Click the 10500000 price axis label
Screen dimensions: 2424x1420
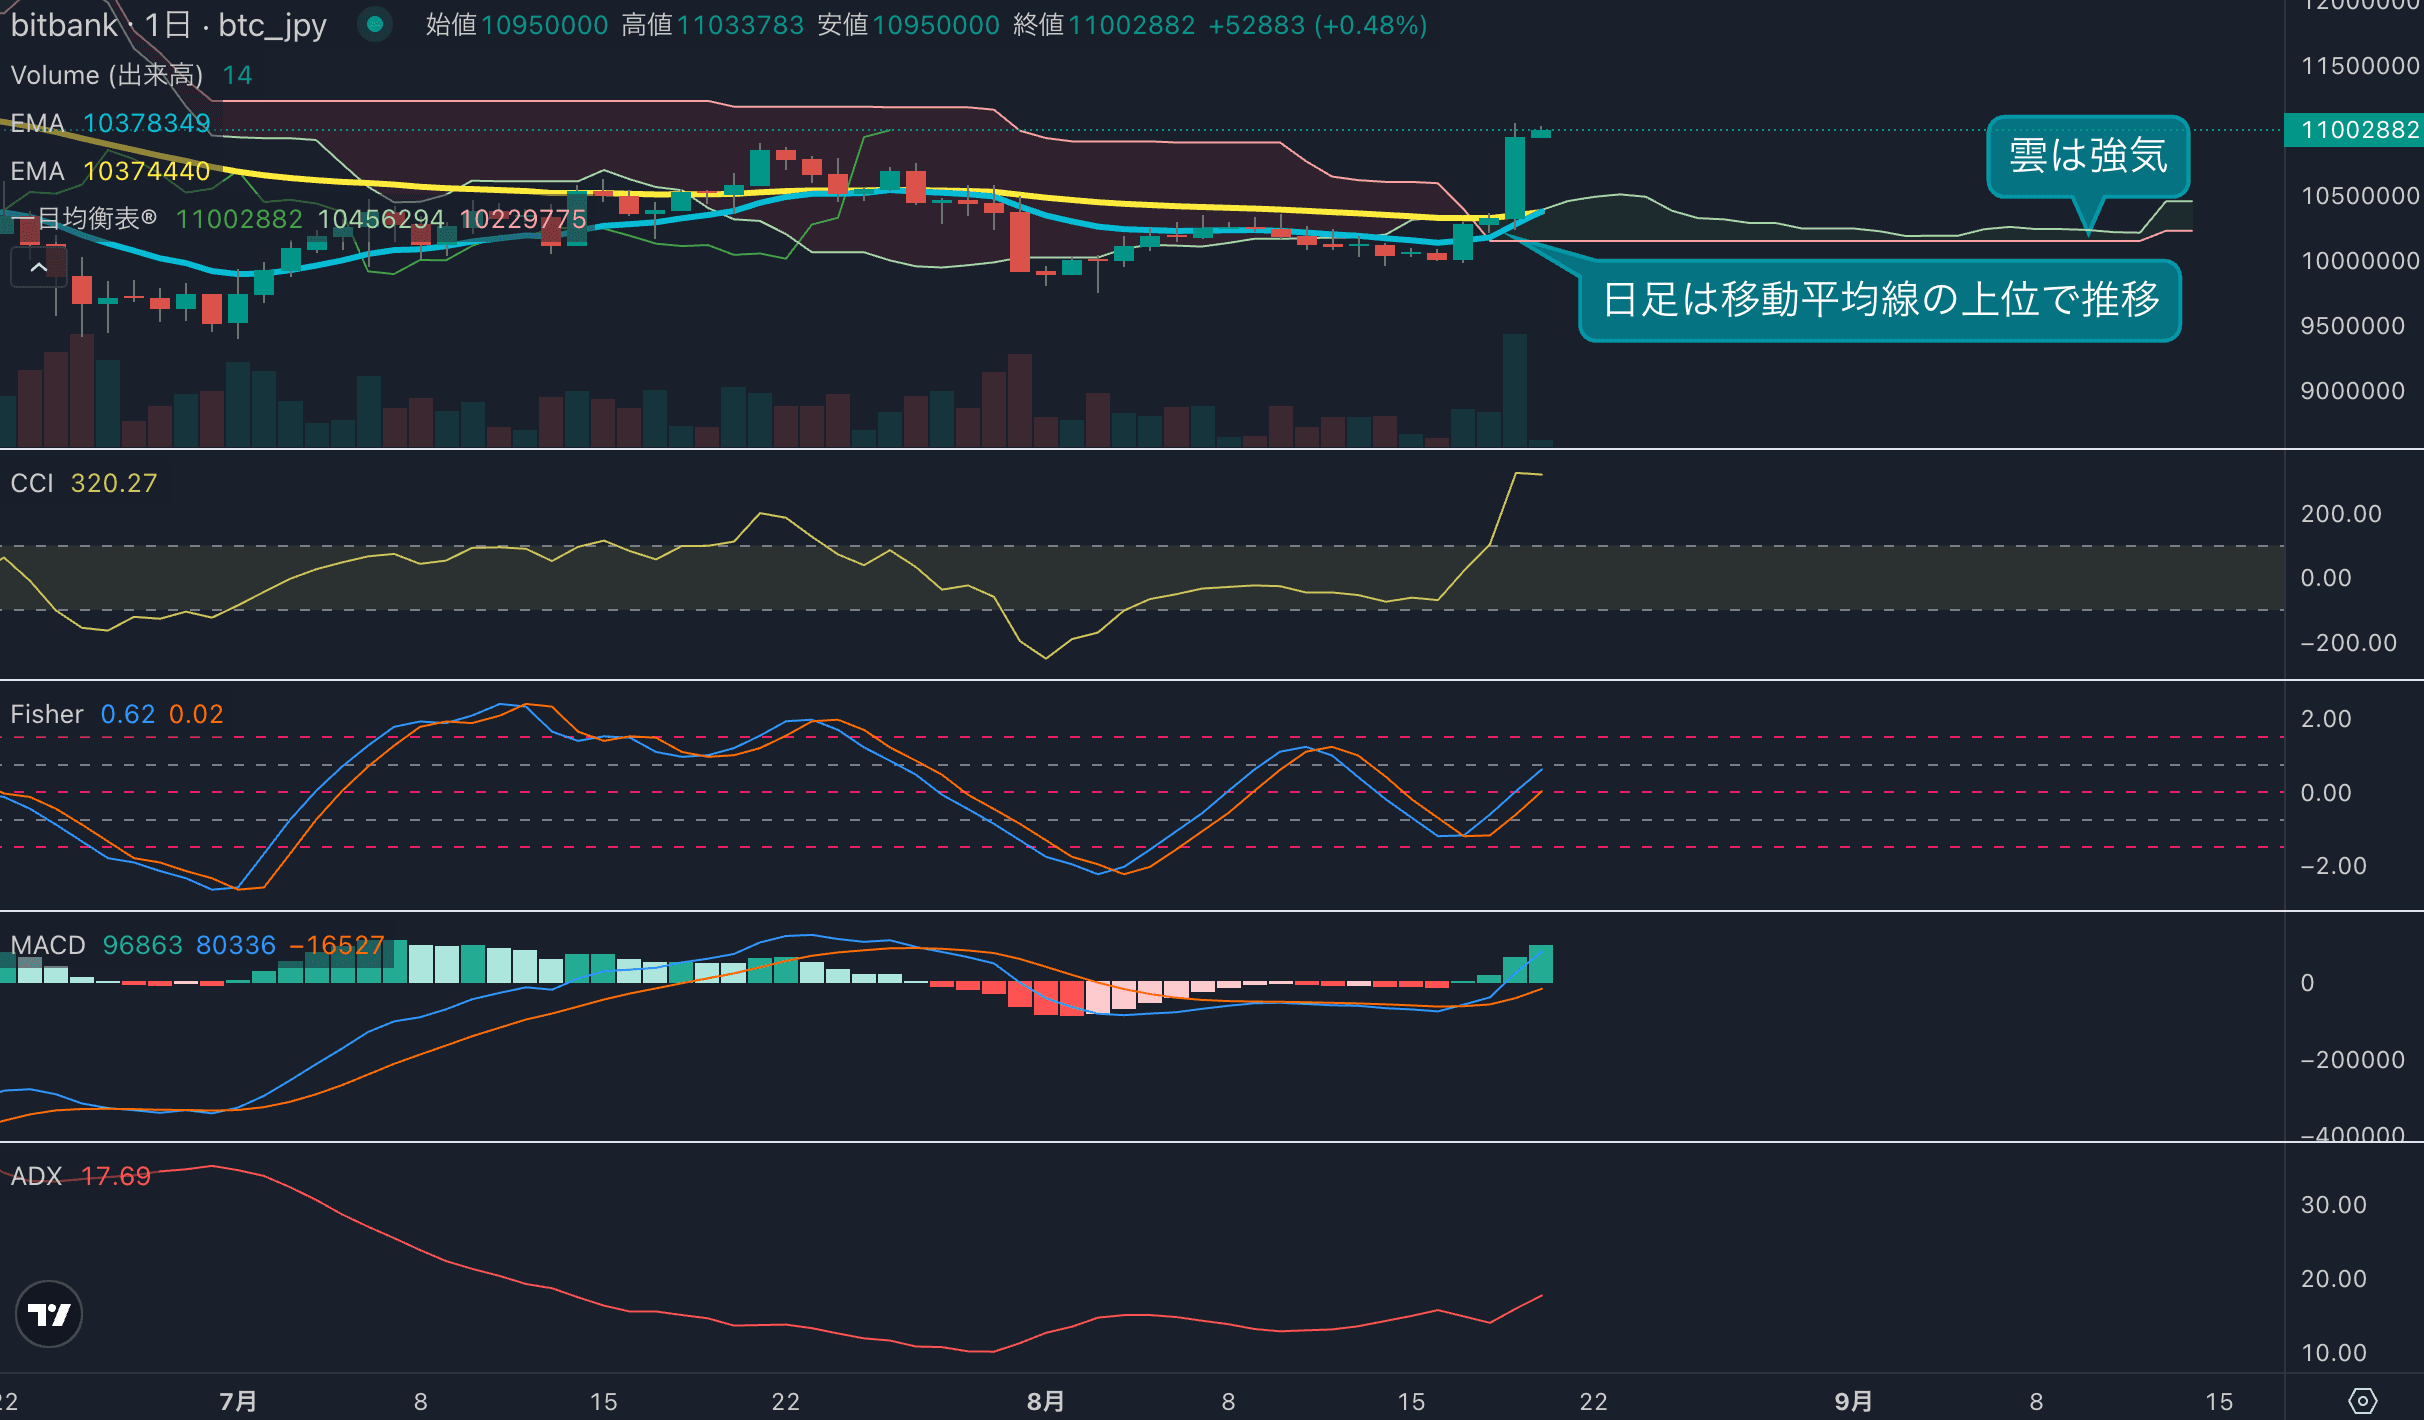(2360, 196)
